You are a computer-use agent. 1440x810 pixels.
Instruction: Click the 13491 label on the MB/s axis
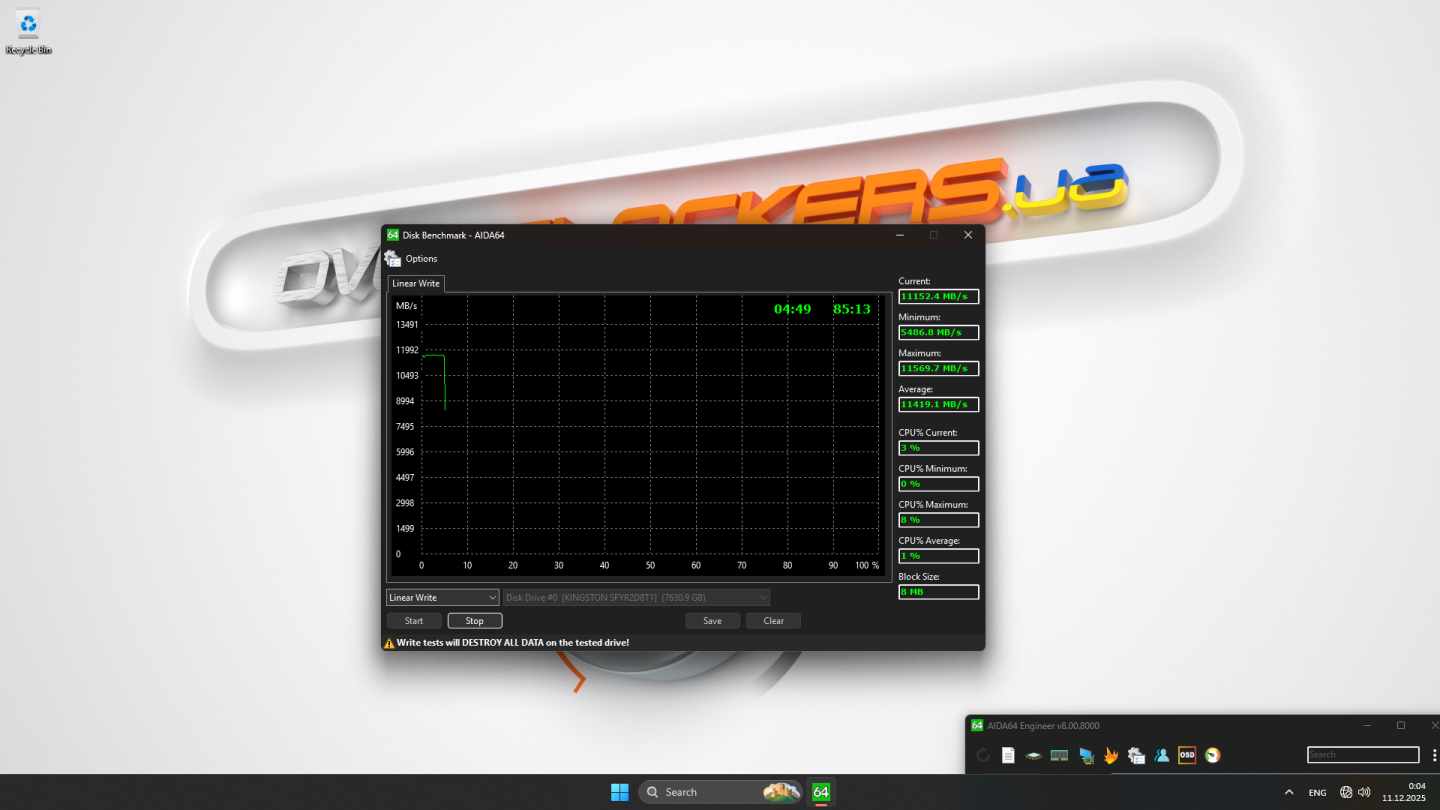pyautogui.click(x=407, y=325)
